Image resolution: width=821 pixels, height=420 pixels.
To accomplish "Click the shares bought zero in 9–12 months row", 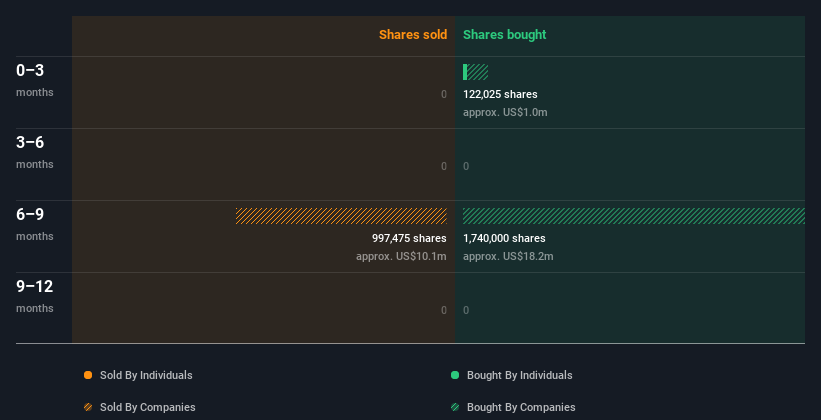I will (466, 310).
